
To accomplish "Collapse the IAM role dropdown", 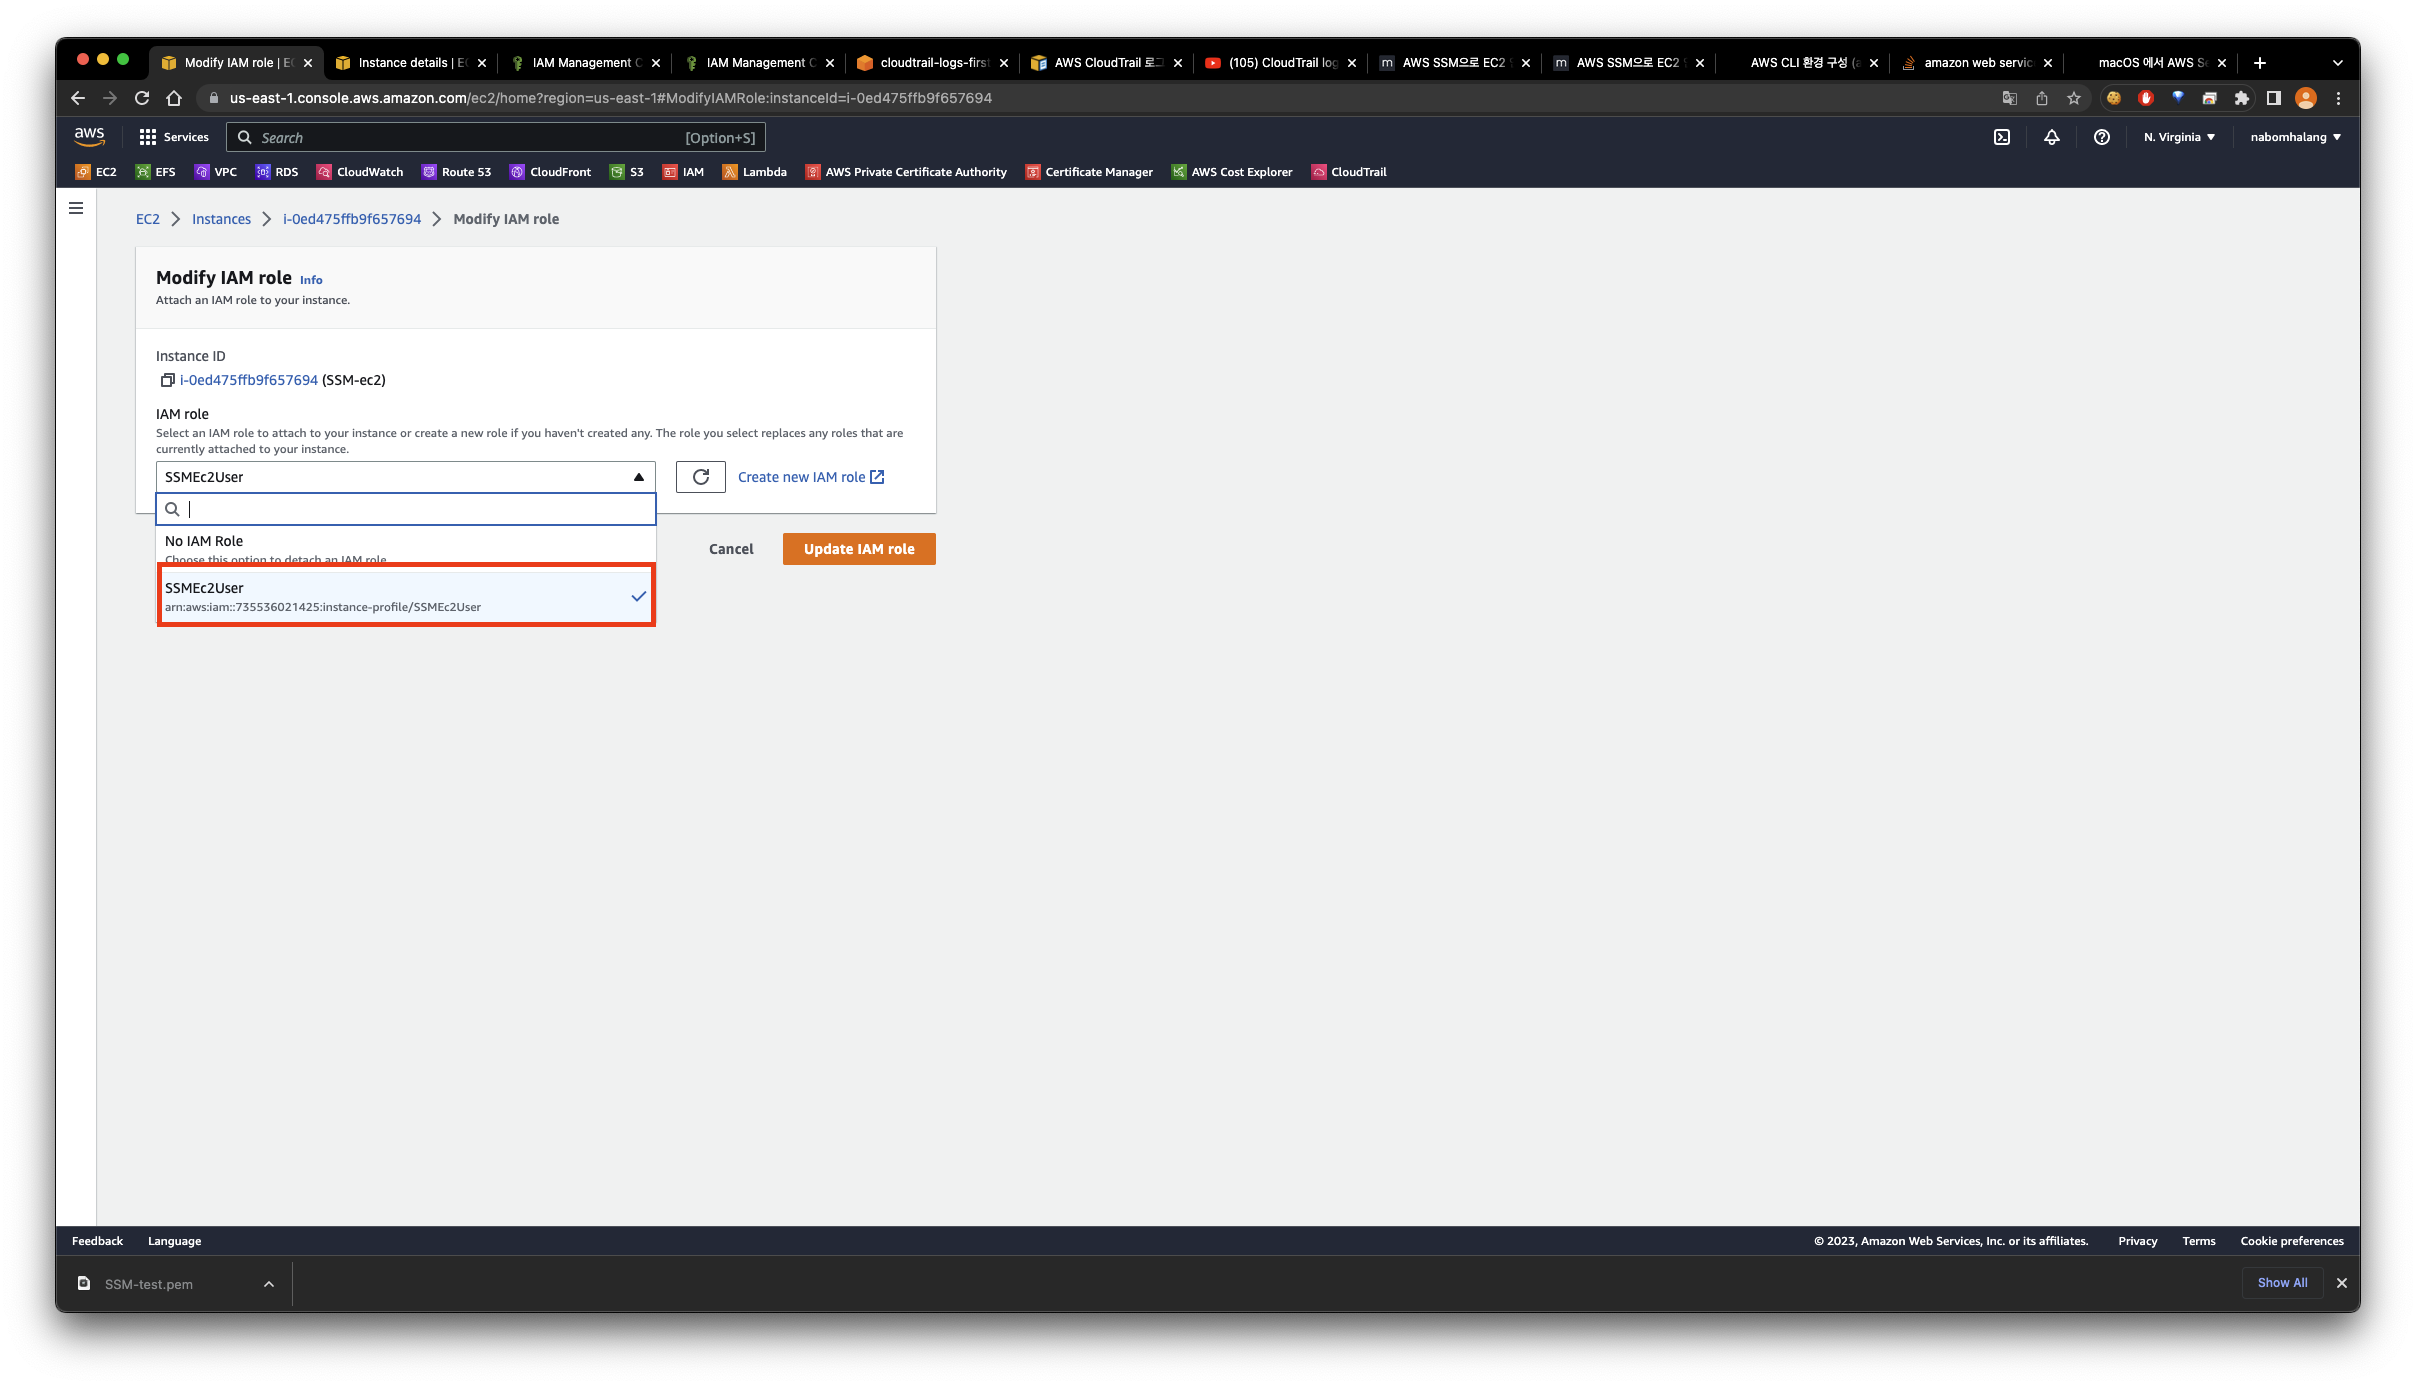I will click(638, 477).
